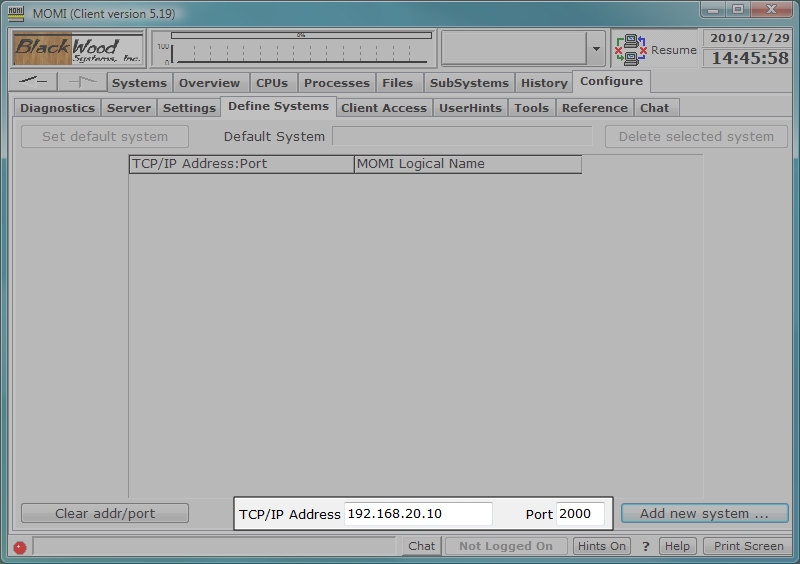The image size is (800, 564).
Task: Click the first line graph toolbar icon
Action: point(34,82)
